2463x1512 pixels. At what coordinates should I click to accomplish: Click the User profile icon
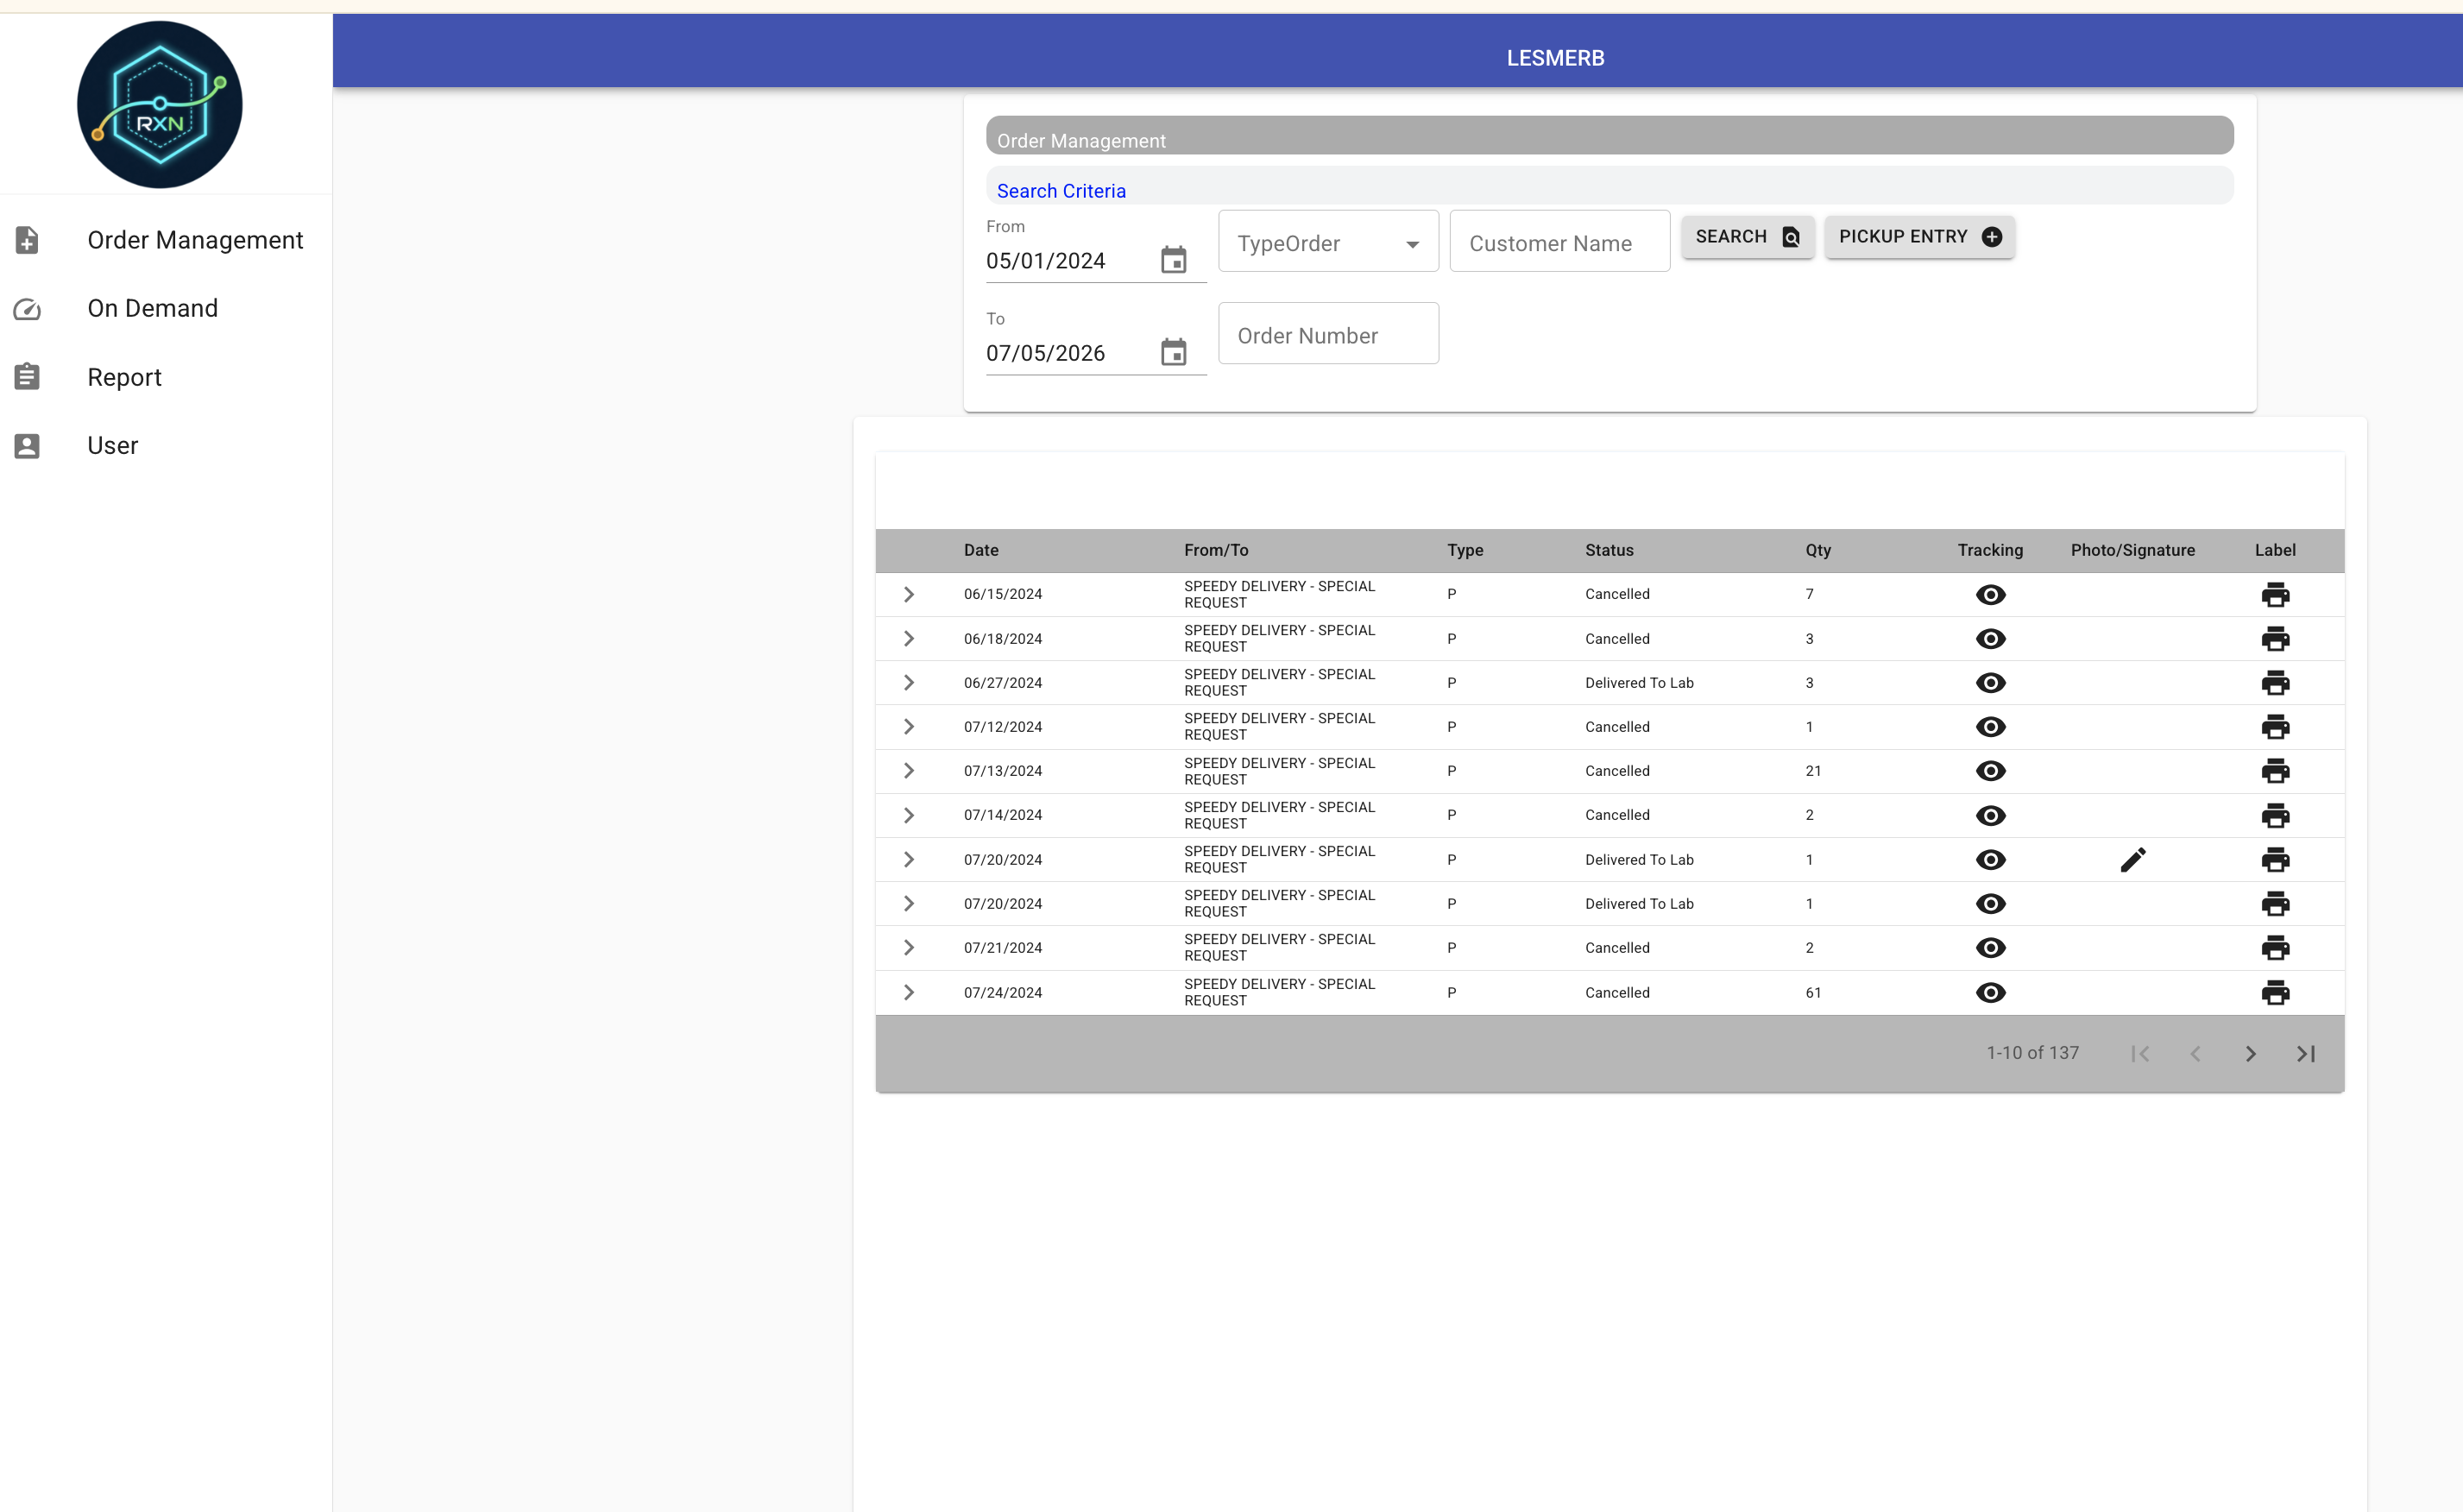click(27, 446)
